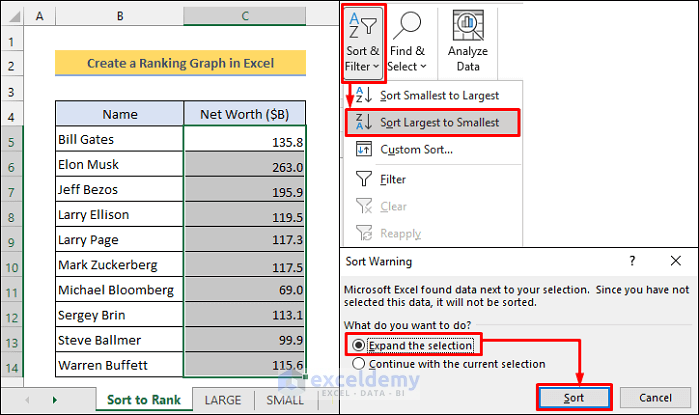
Task: Click the Warren Buffett cell
Action: [x=119, y=365]
